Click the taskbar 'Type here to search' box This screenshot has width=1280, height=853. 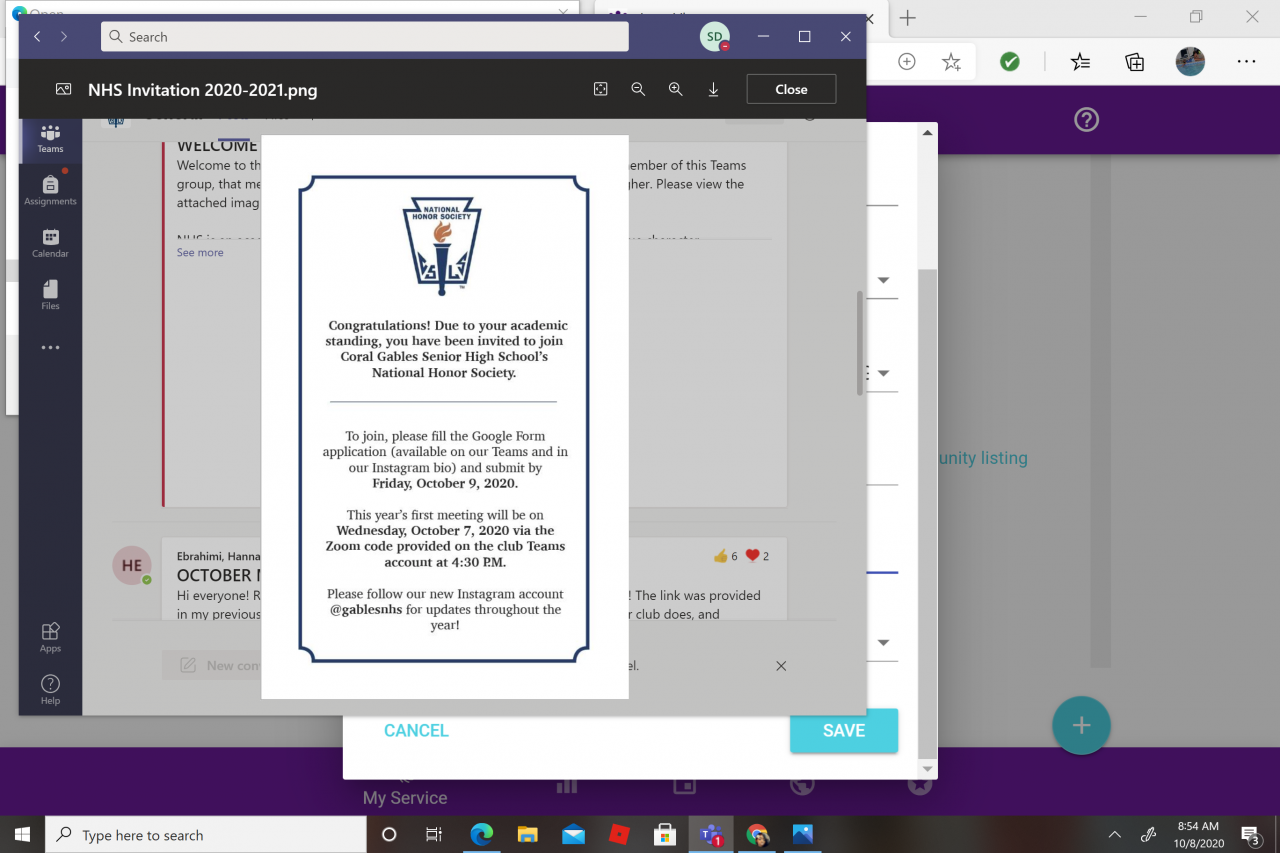pos(207,834)
